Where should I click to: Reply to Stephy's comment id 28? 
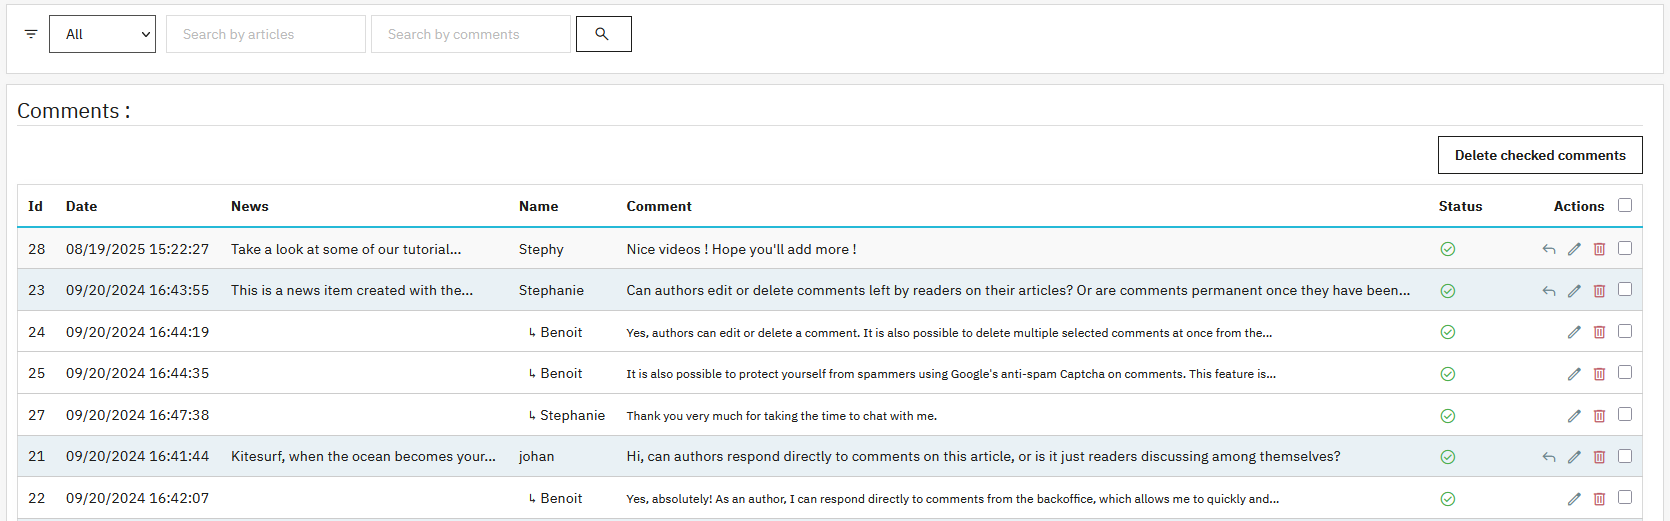[1549, 249]
